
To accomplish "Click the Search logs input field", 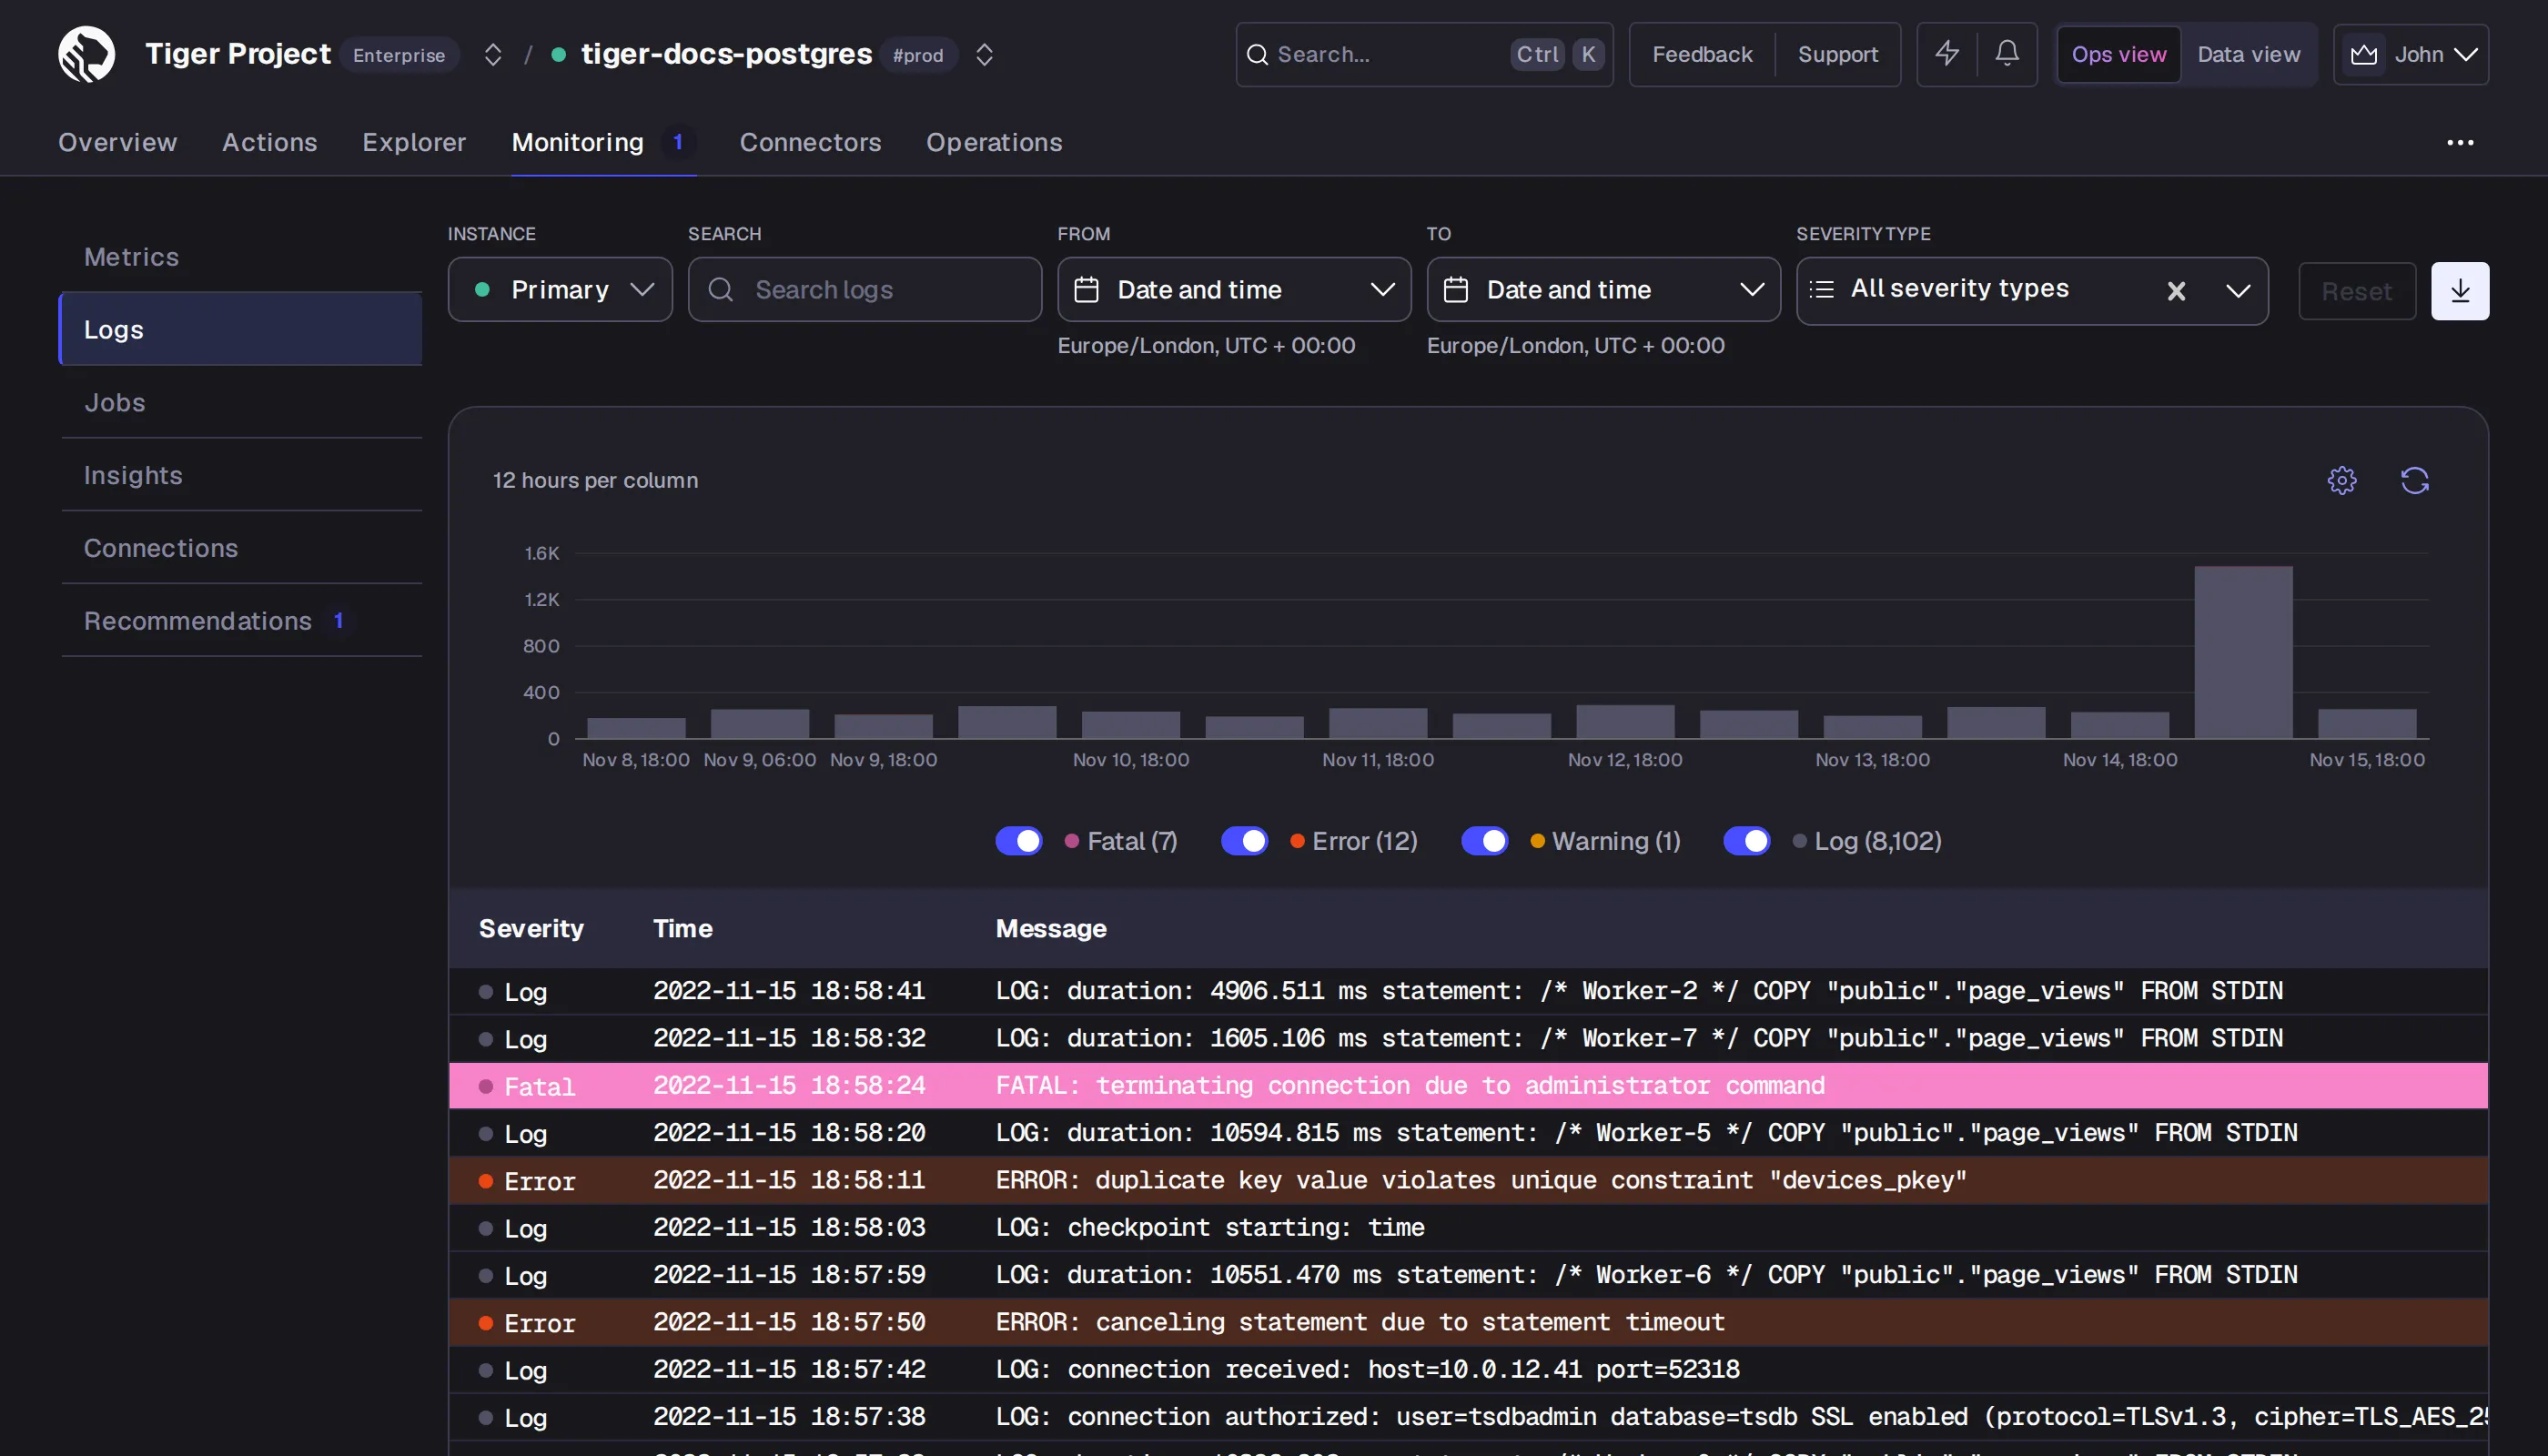I will coord(864,290).
